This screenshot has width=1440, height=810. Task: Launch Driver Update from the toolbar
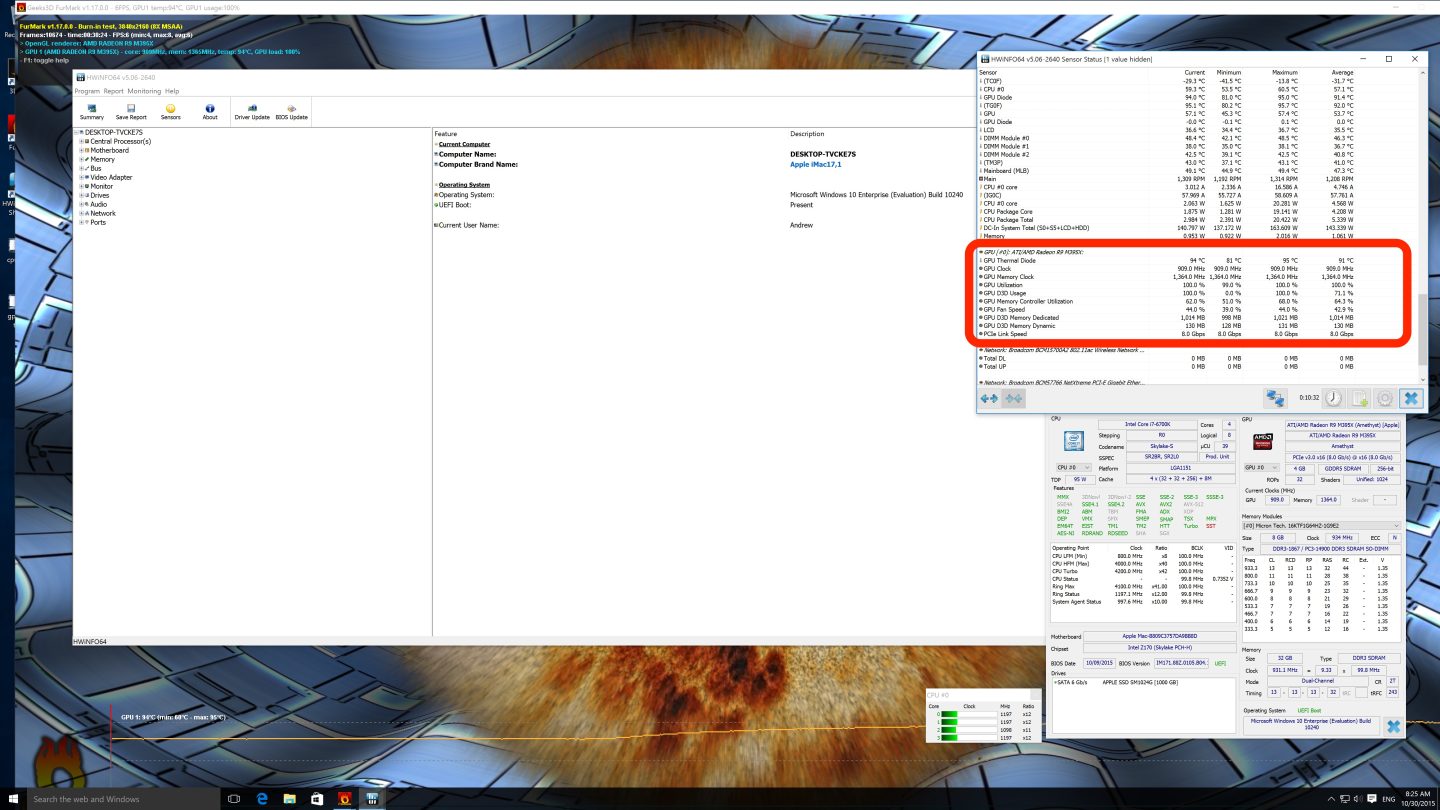tap(252, 110)
